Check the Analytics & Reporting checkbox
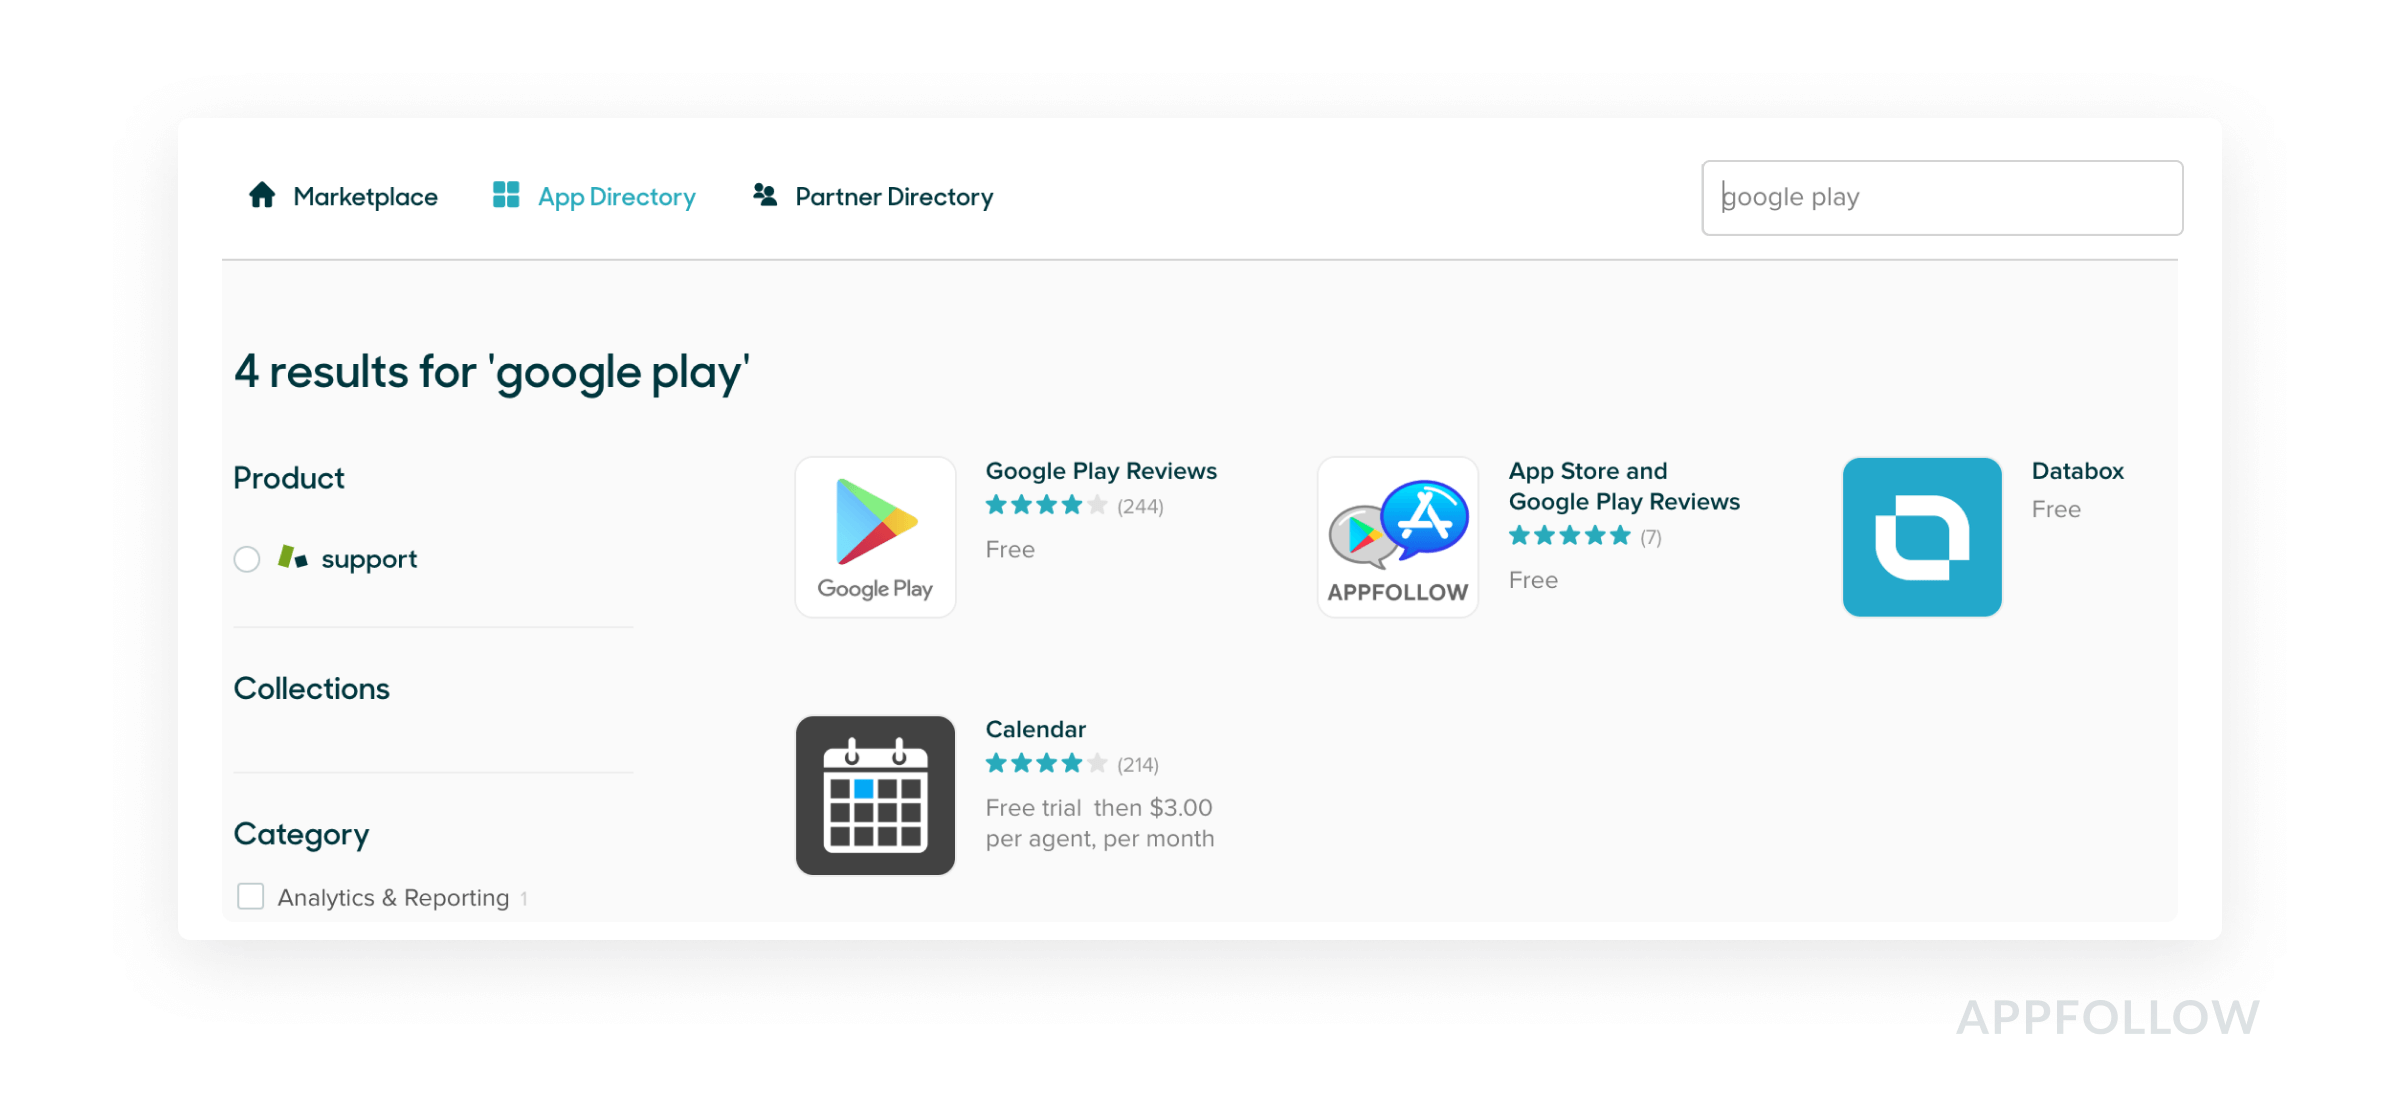This screenshot has width=2400, height=1094. (x=251, y=896)
